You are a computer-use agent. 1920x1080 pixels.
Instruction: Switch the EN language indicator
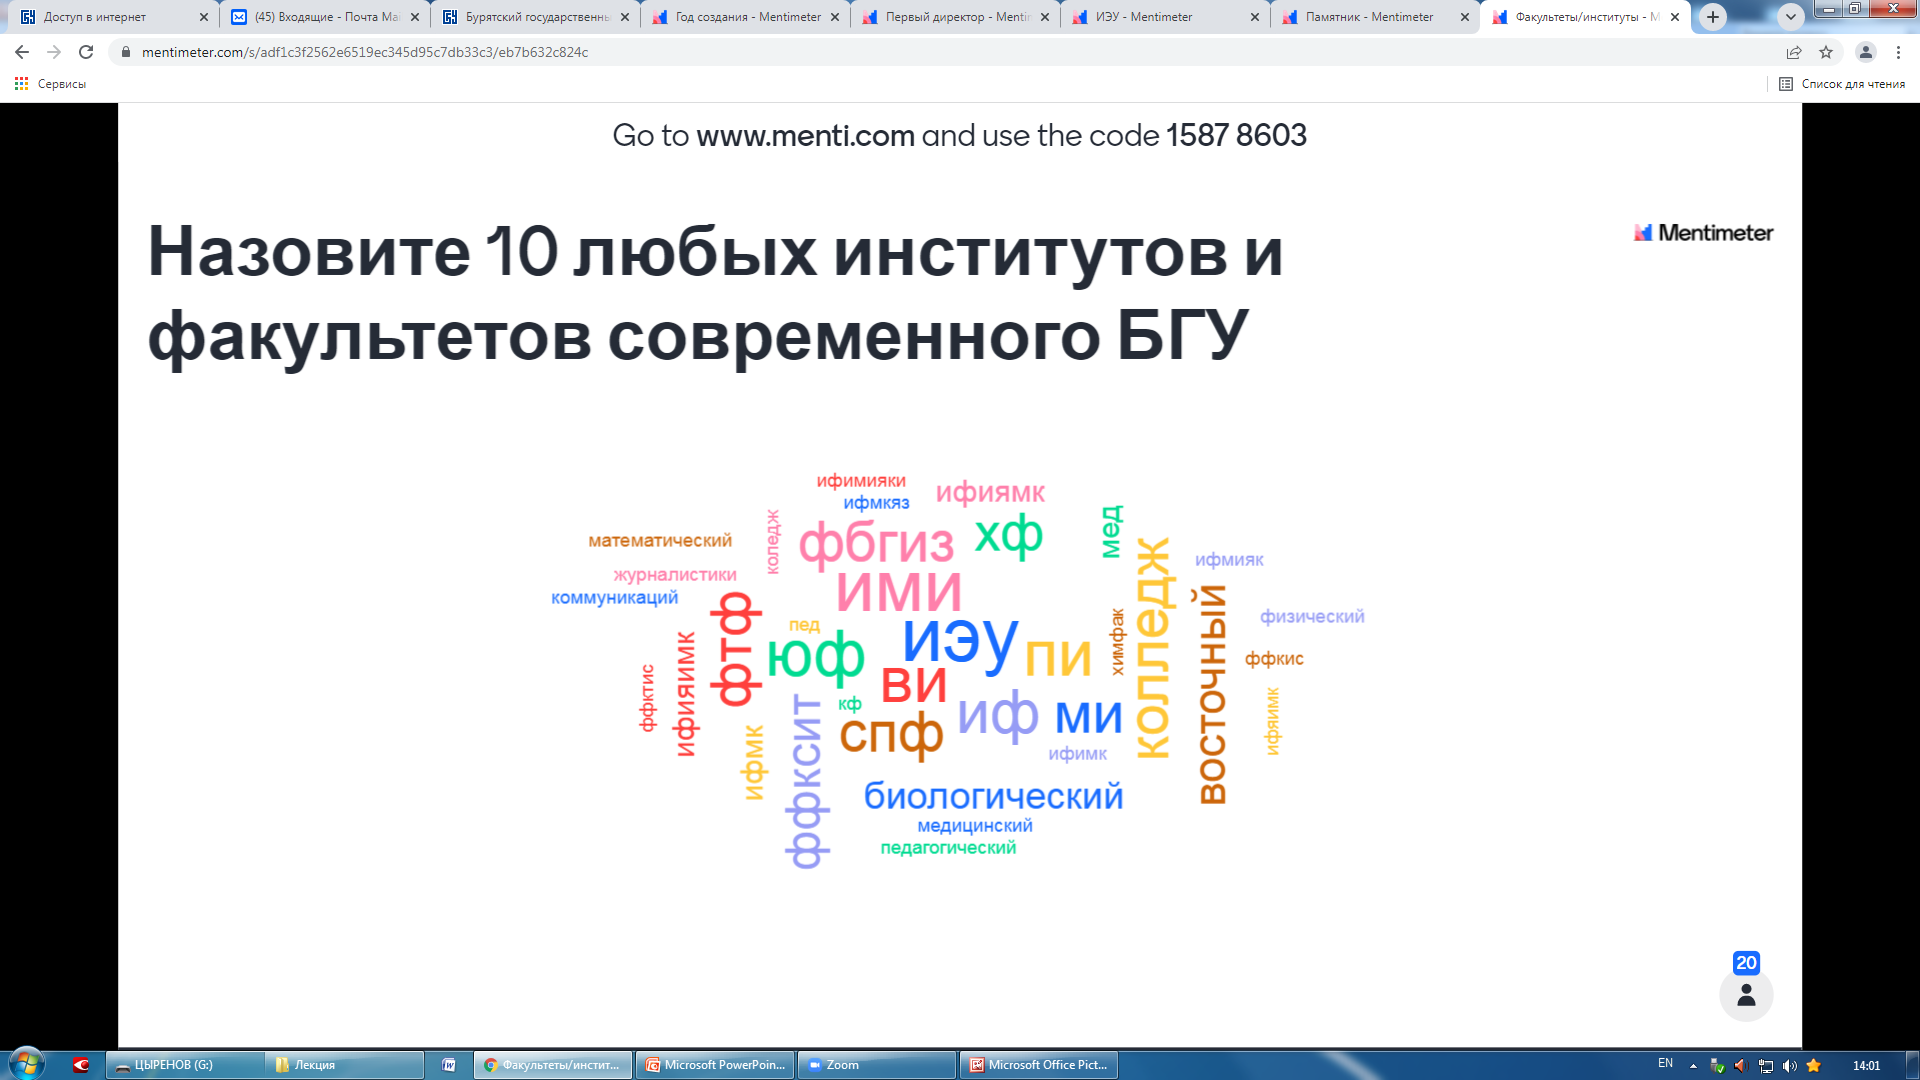click(x=1665, y=1064)
